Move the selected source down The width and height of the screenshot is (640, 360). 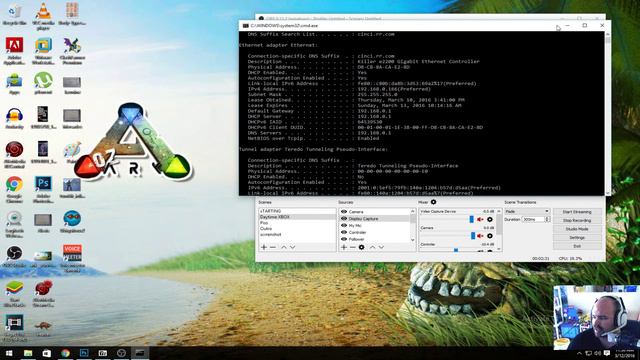(x=381, y=247)
